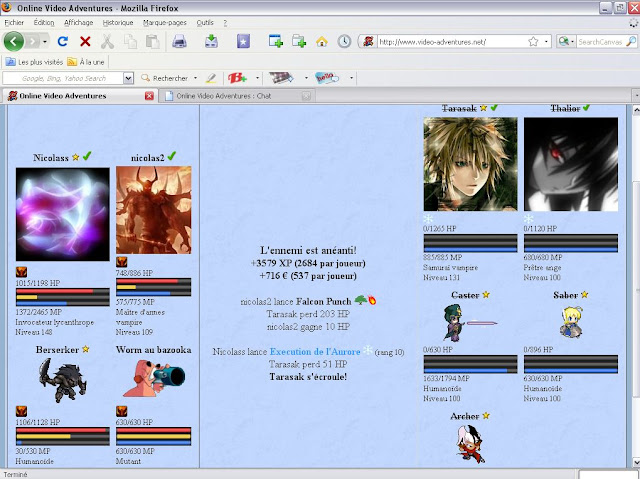Open the history dropdown next to Forward arrow
This screenshot has height=479, width=640.
pos(45,42)
